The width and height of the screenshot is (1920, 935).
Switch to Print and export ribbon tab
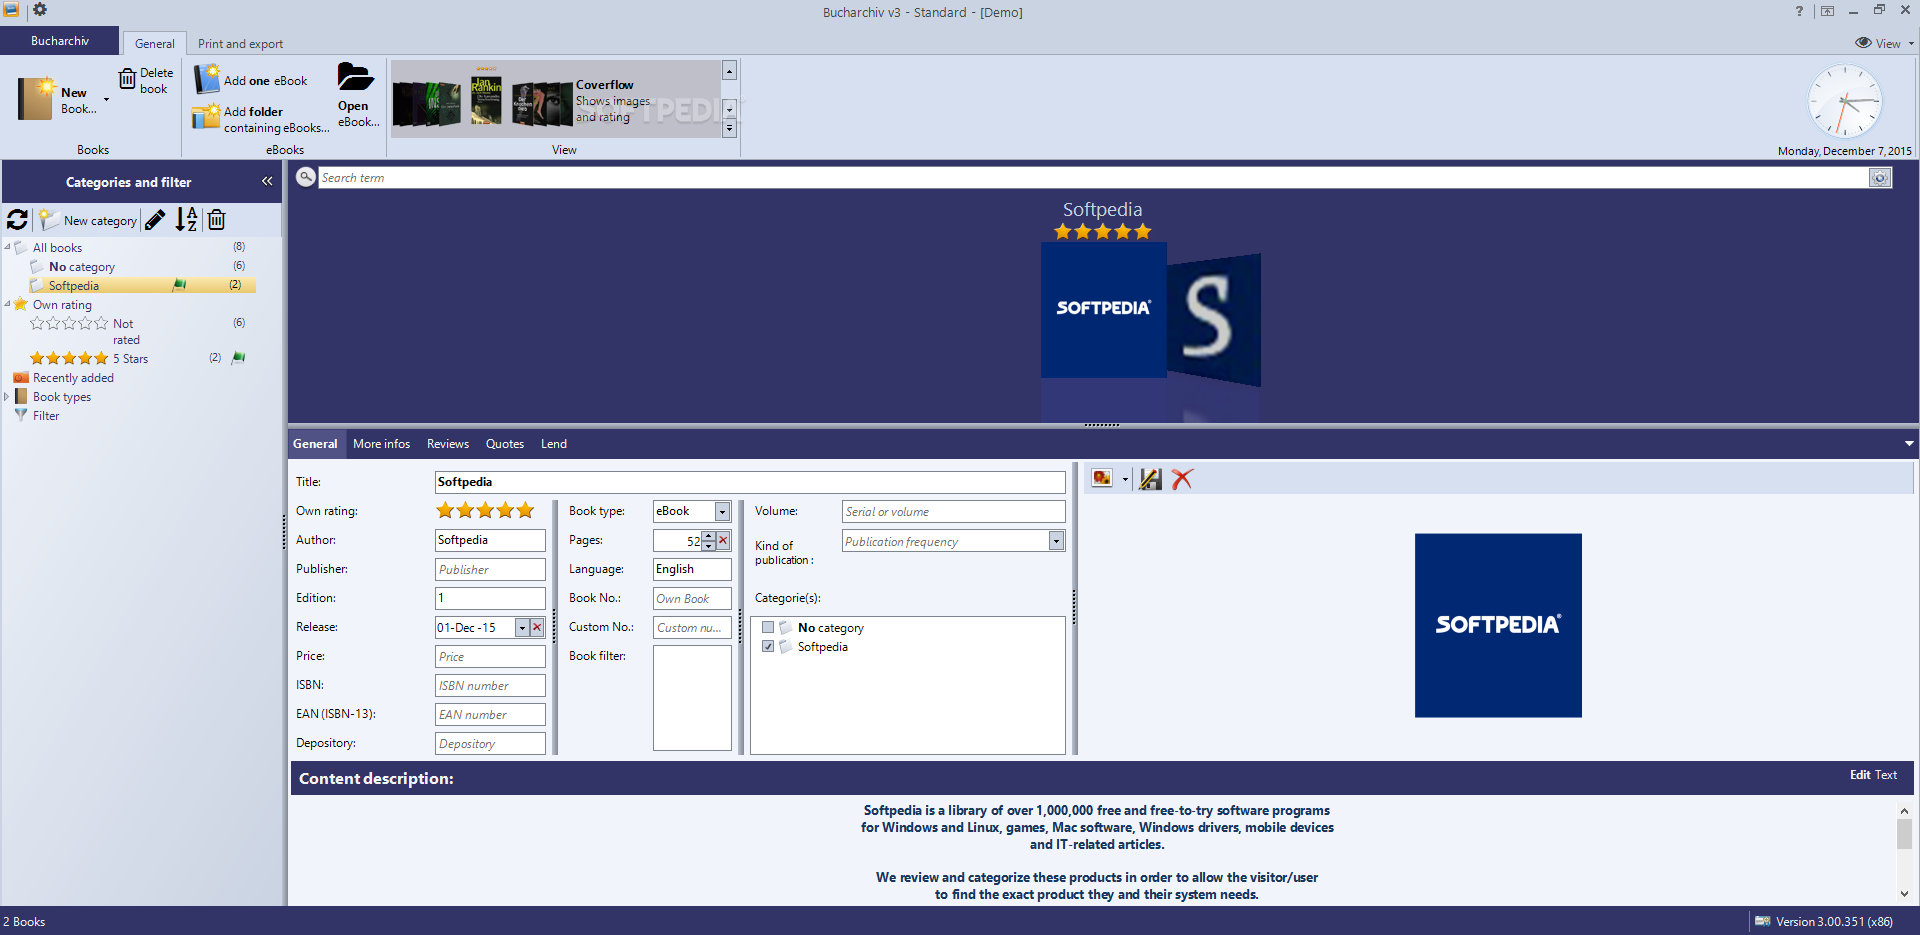click(x=240, y=43)
